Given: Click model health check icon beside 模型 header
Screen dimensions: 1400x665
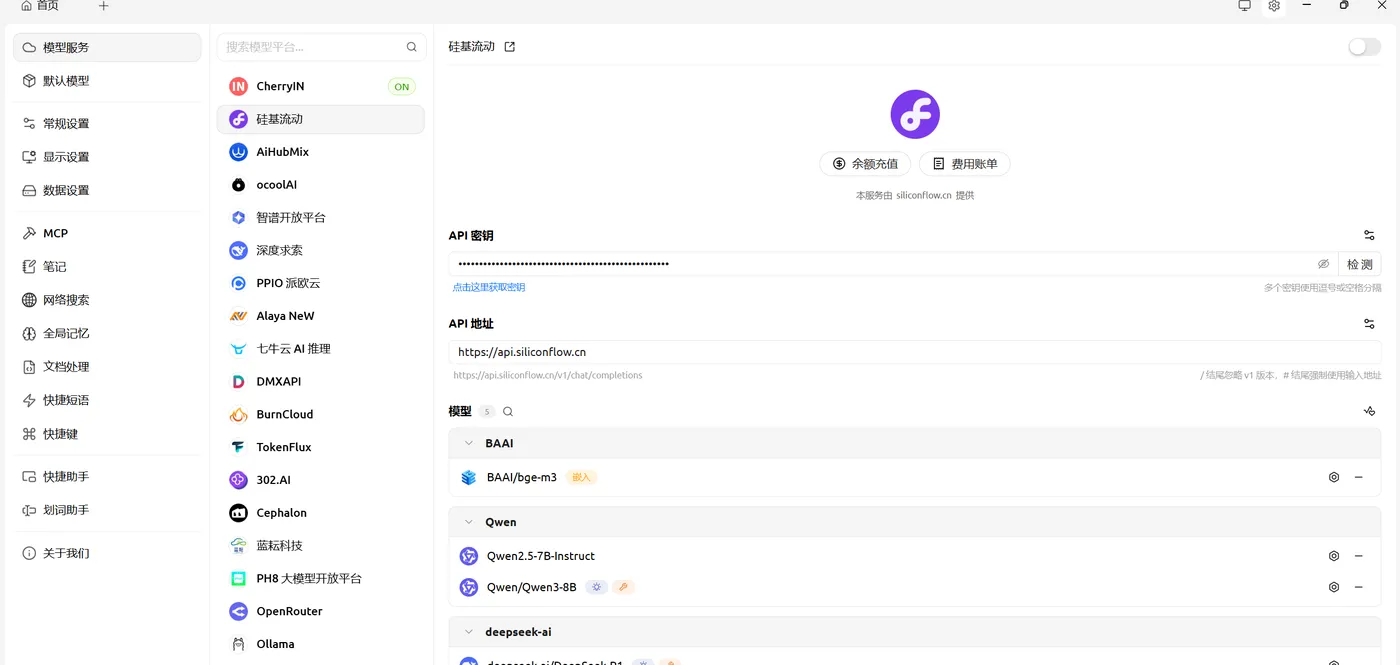Looking at the screenshot, I should pos(1369,412).
